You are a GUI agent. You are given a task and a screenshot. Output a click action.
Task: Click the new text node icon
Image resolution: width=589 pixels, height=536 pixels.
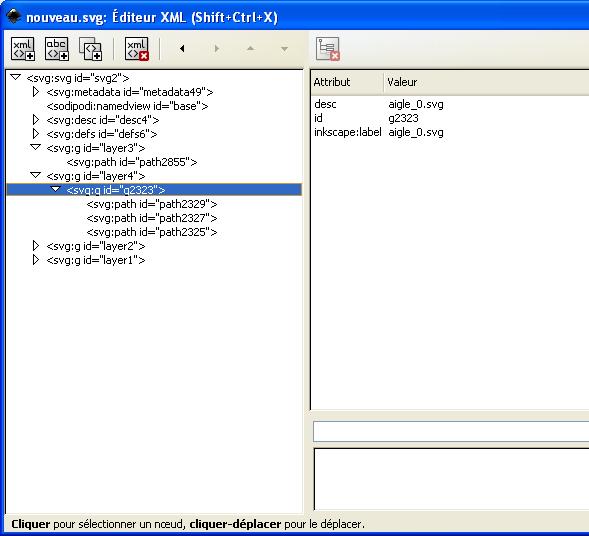pyautogui.click(x=57, y=49)
